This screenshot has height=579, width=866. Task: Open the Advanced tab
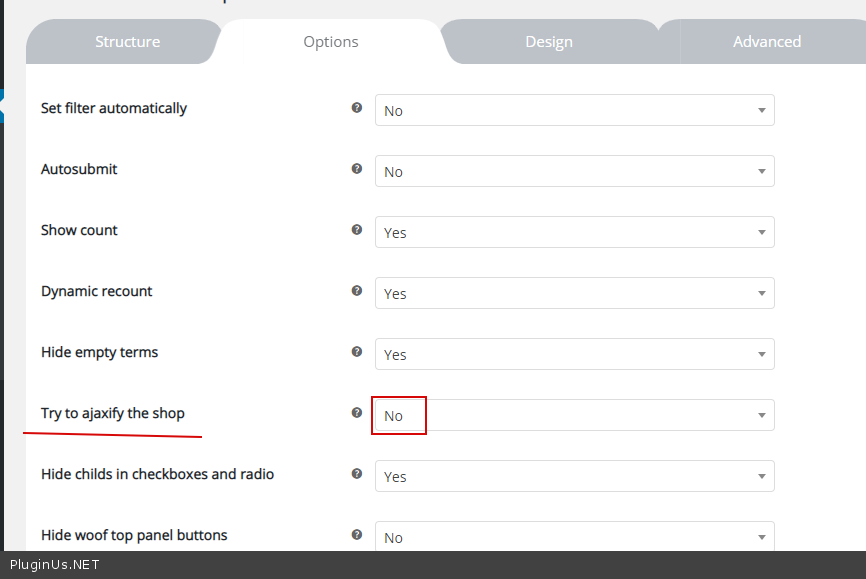point(767,42)
